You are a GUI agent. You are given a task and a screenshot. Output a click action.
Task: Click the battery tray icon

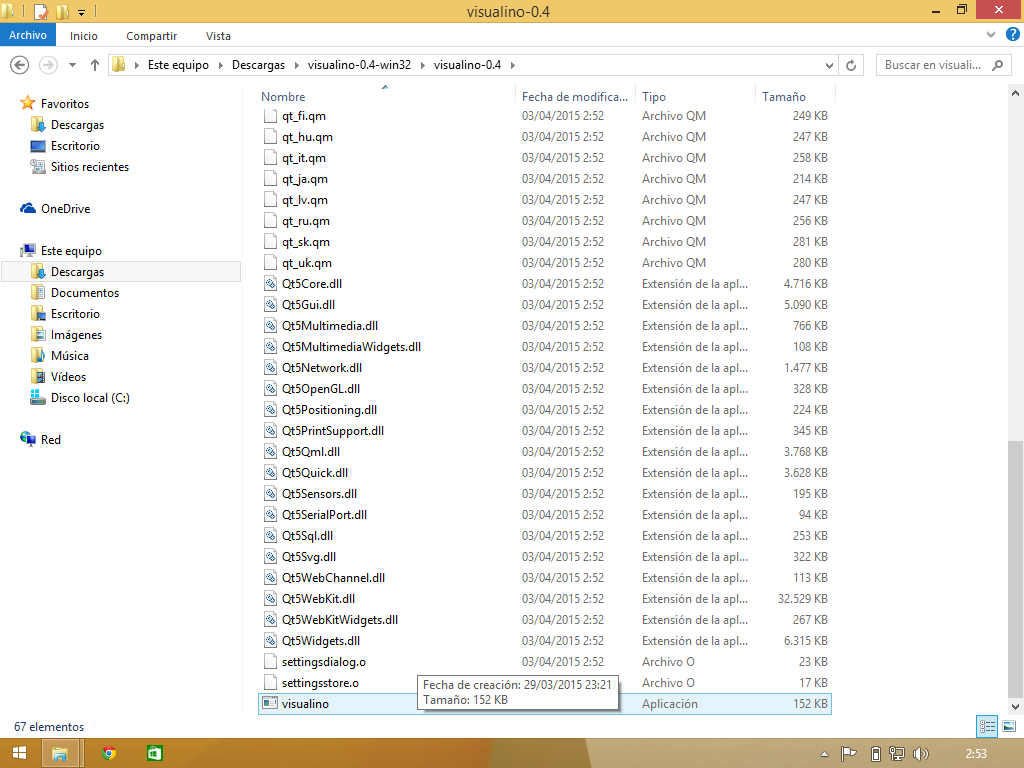click(876, 754)
